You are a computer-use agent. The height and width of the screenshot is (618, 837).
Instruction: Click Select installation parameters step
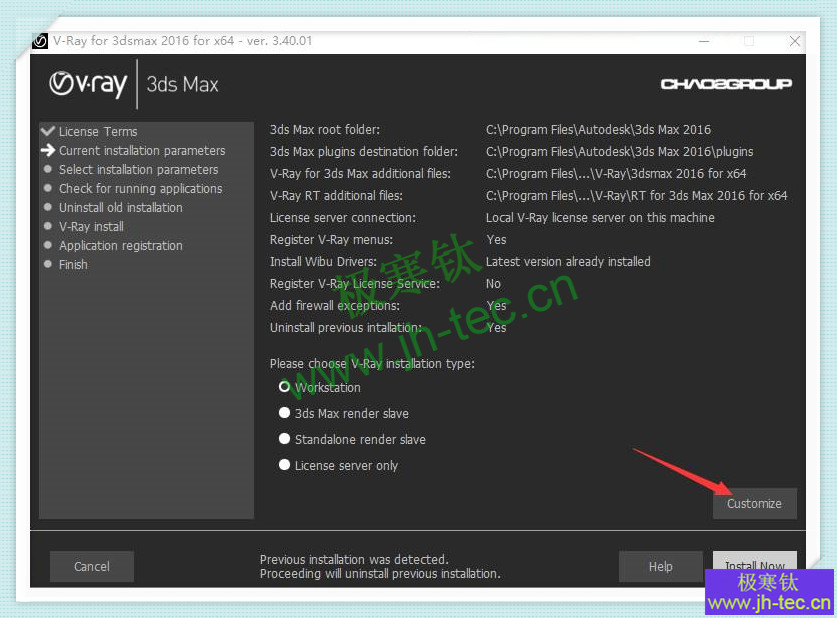(x=138, y=170)
